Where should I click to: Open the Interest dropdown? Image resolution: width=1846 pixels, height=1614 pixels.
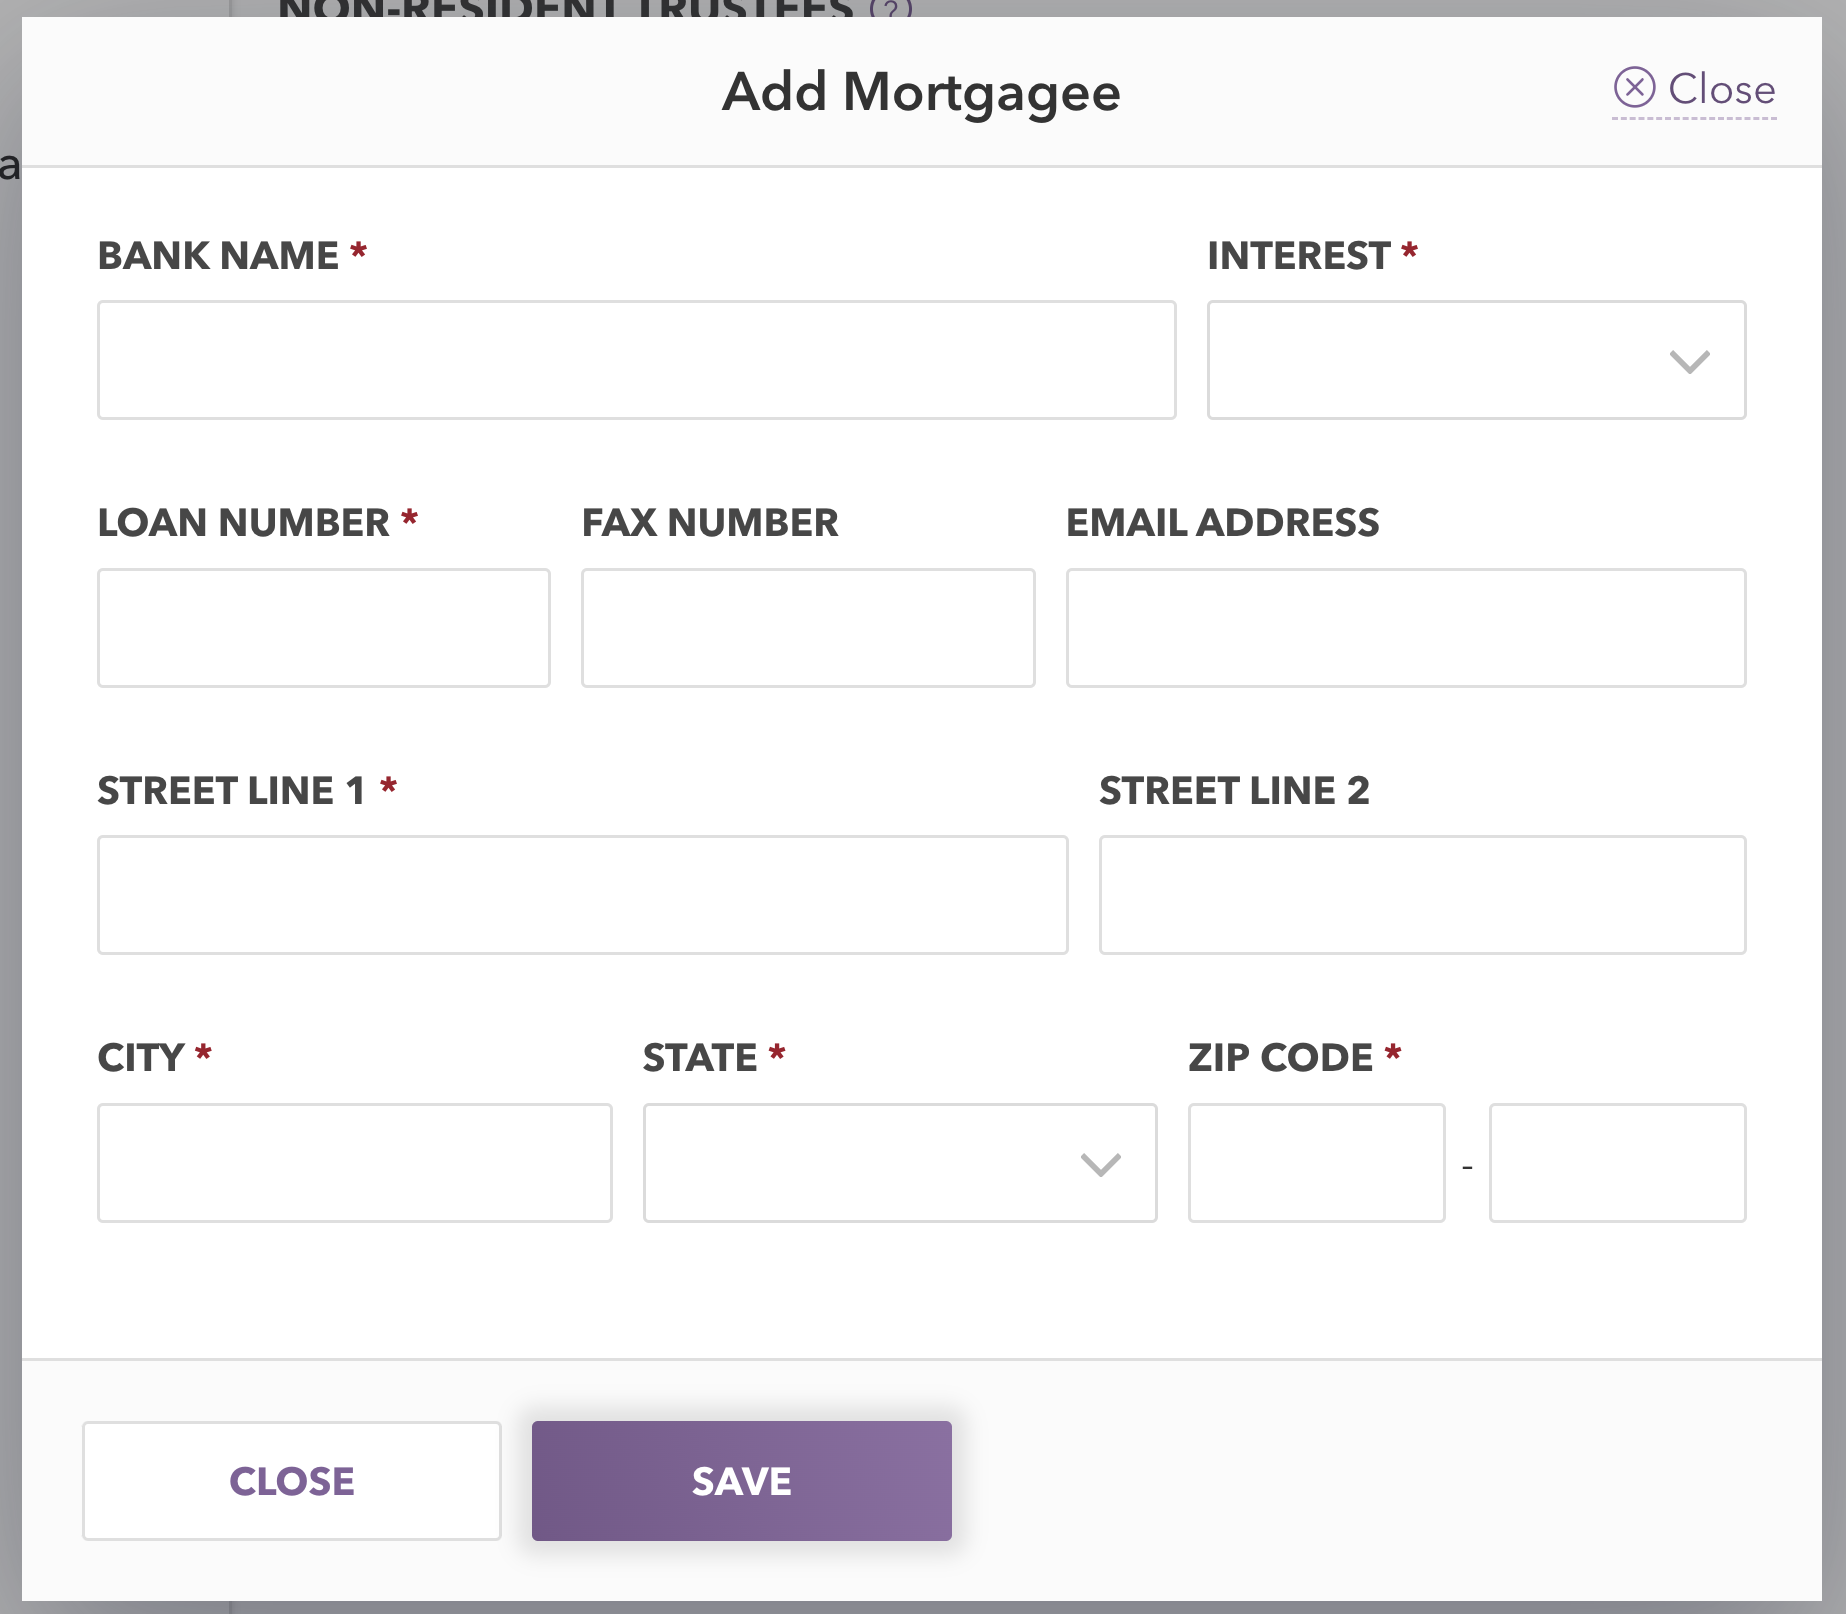pyautogui.click(x=1476, y=360)
